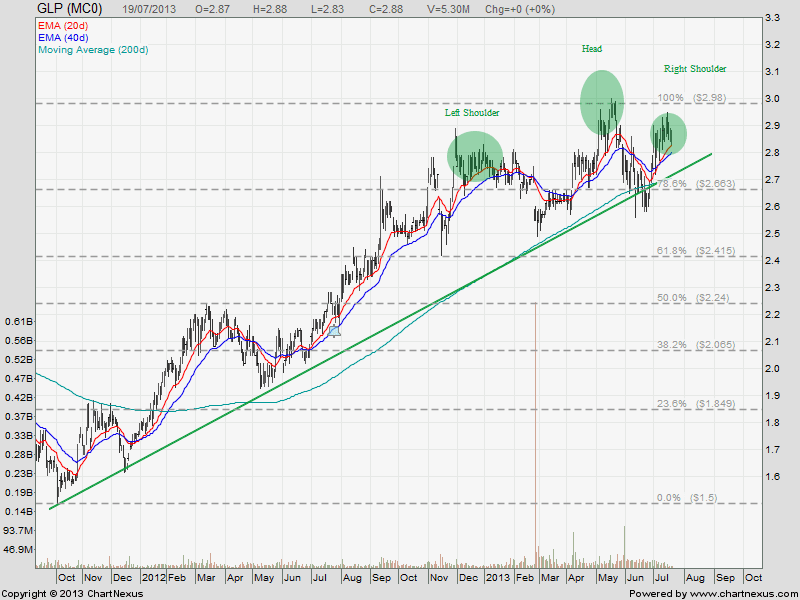800x600 pixels.
Task: Click the 2012 year label on time axis
Action: [154, 578]
